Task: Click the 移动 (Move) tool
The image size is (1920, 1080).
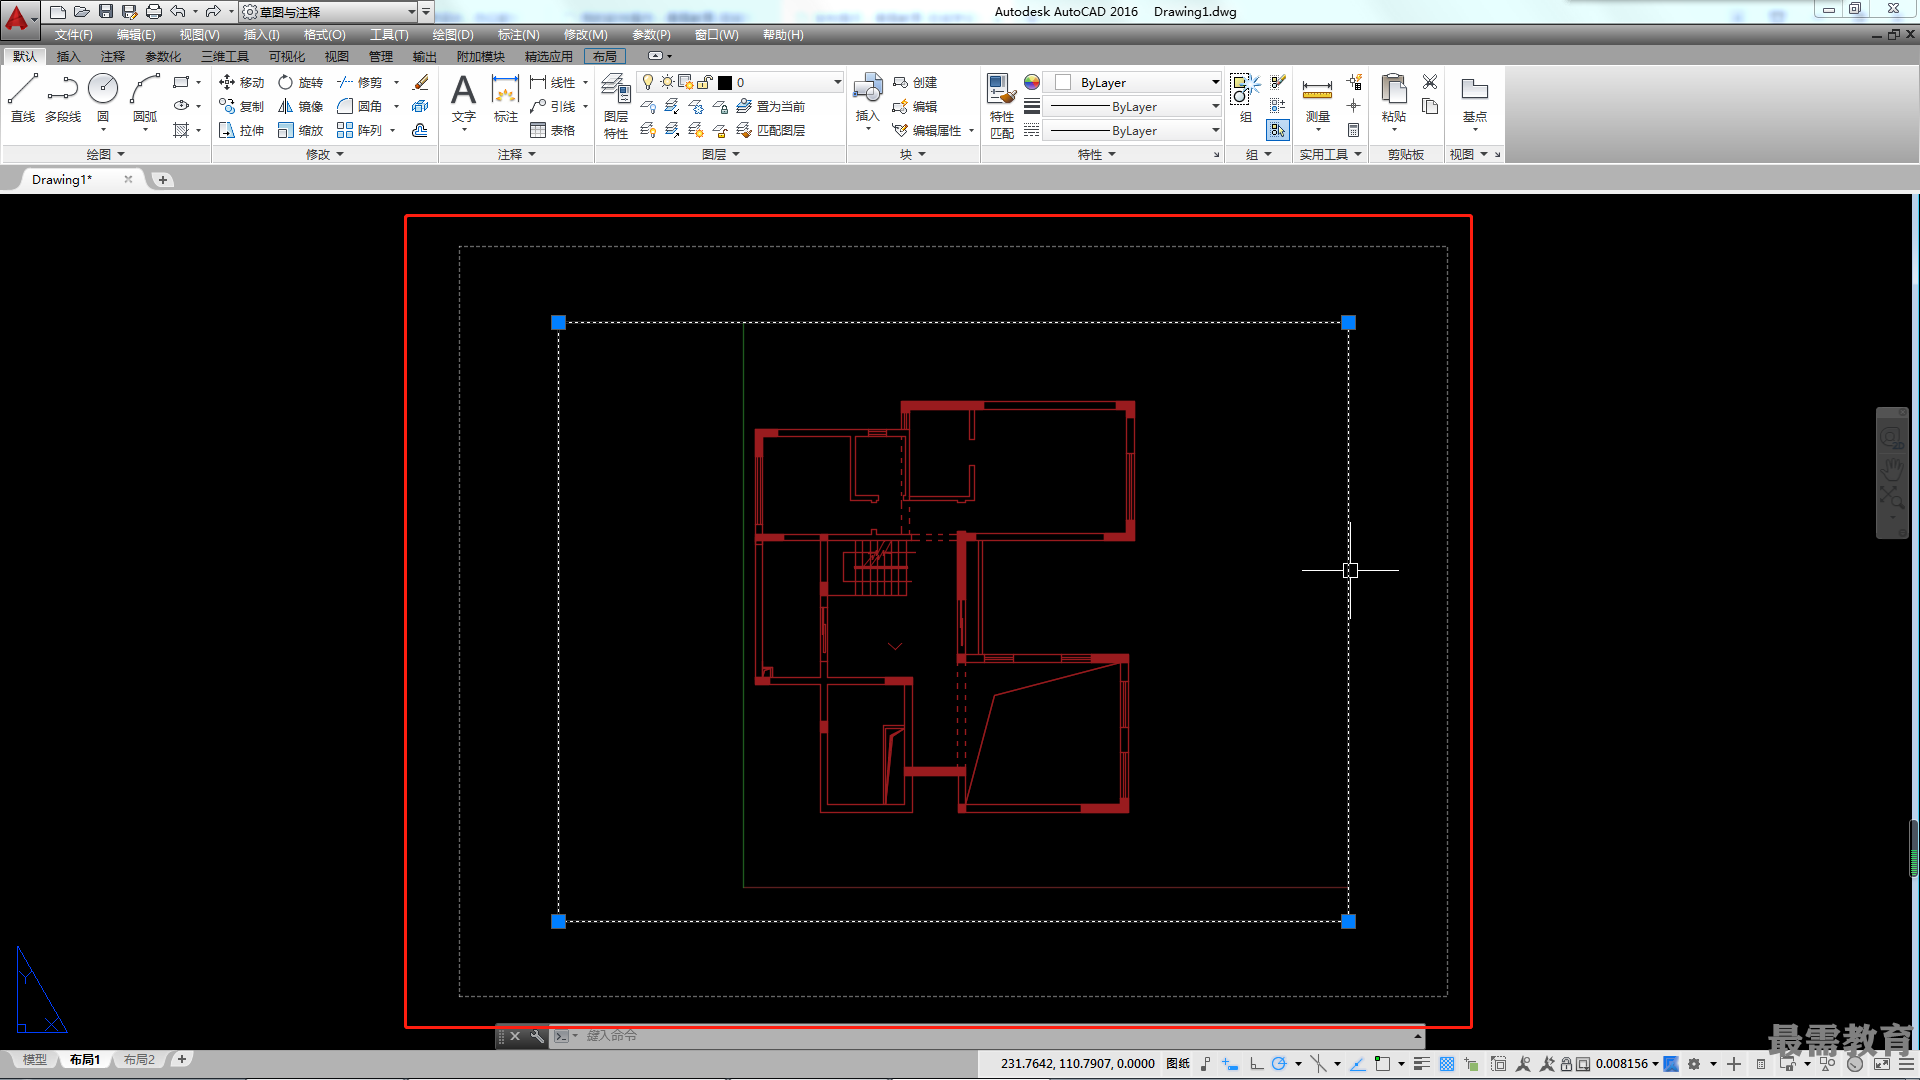Action: [242, 82]
